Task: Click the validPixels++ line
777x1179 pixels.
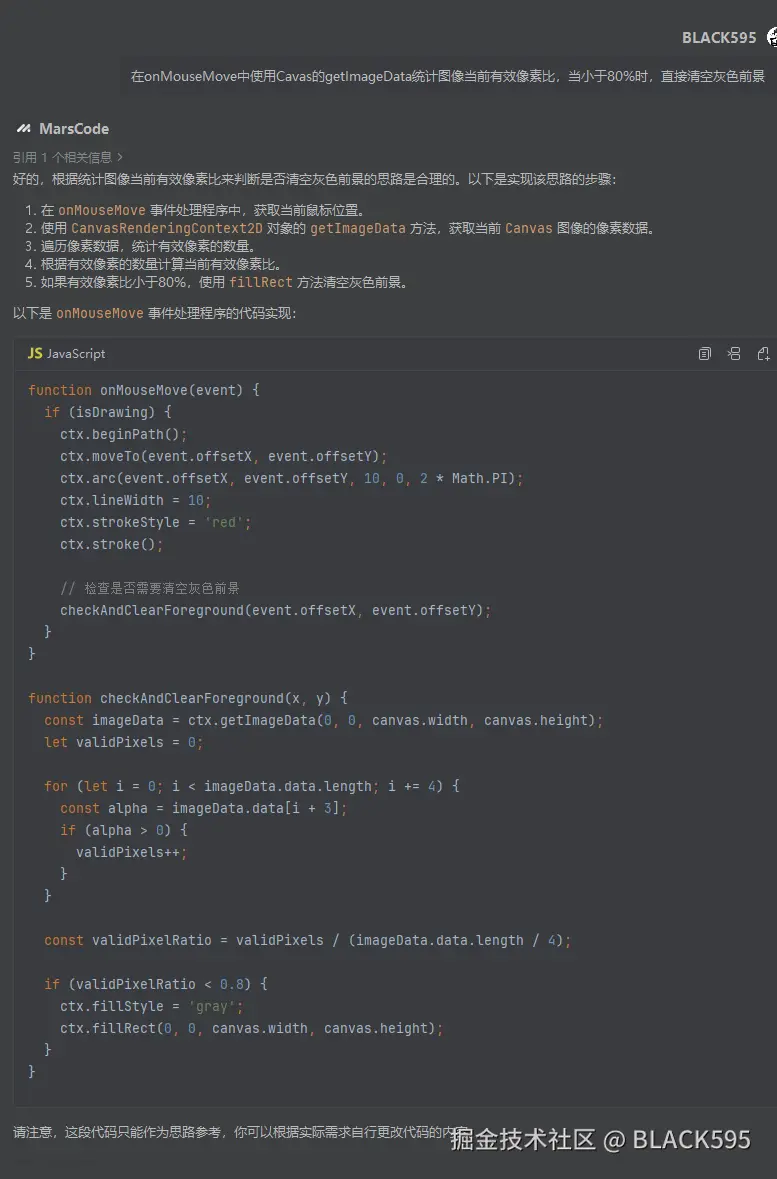Action: click(132, 852)
